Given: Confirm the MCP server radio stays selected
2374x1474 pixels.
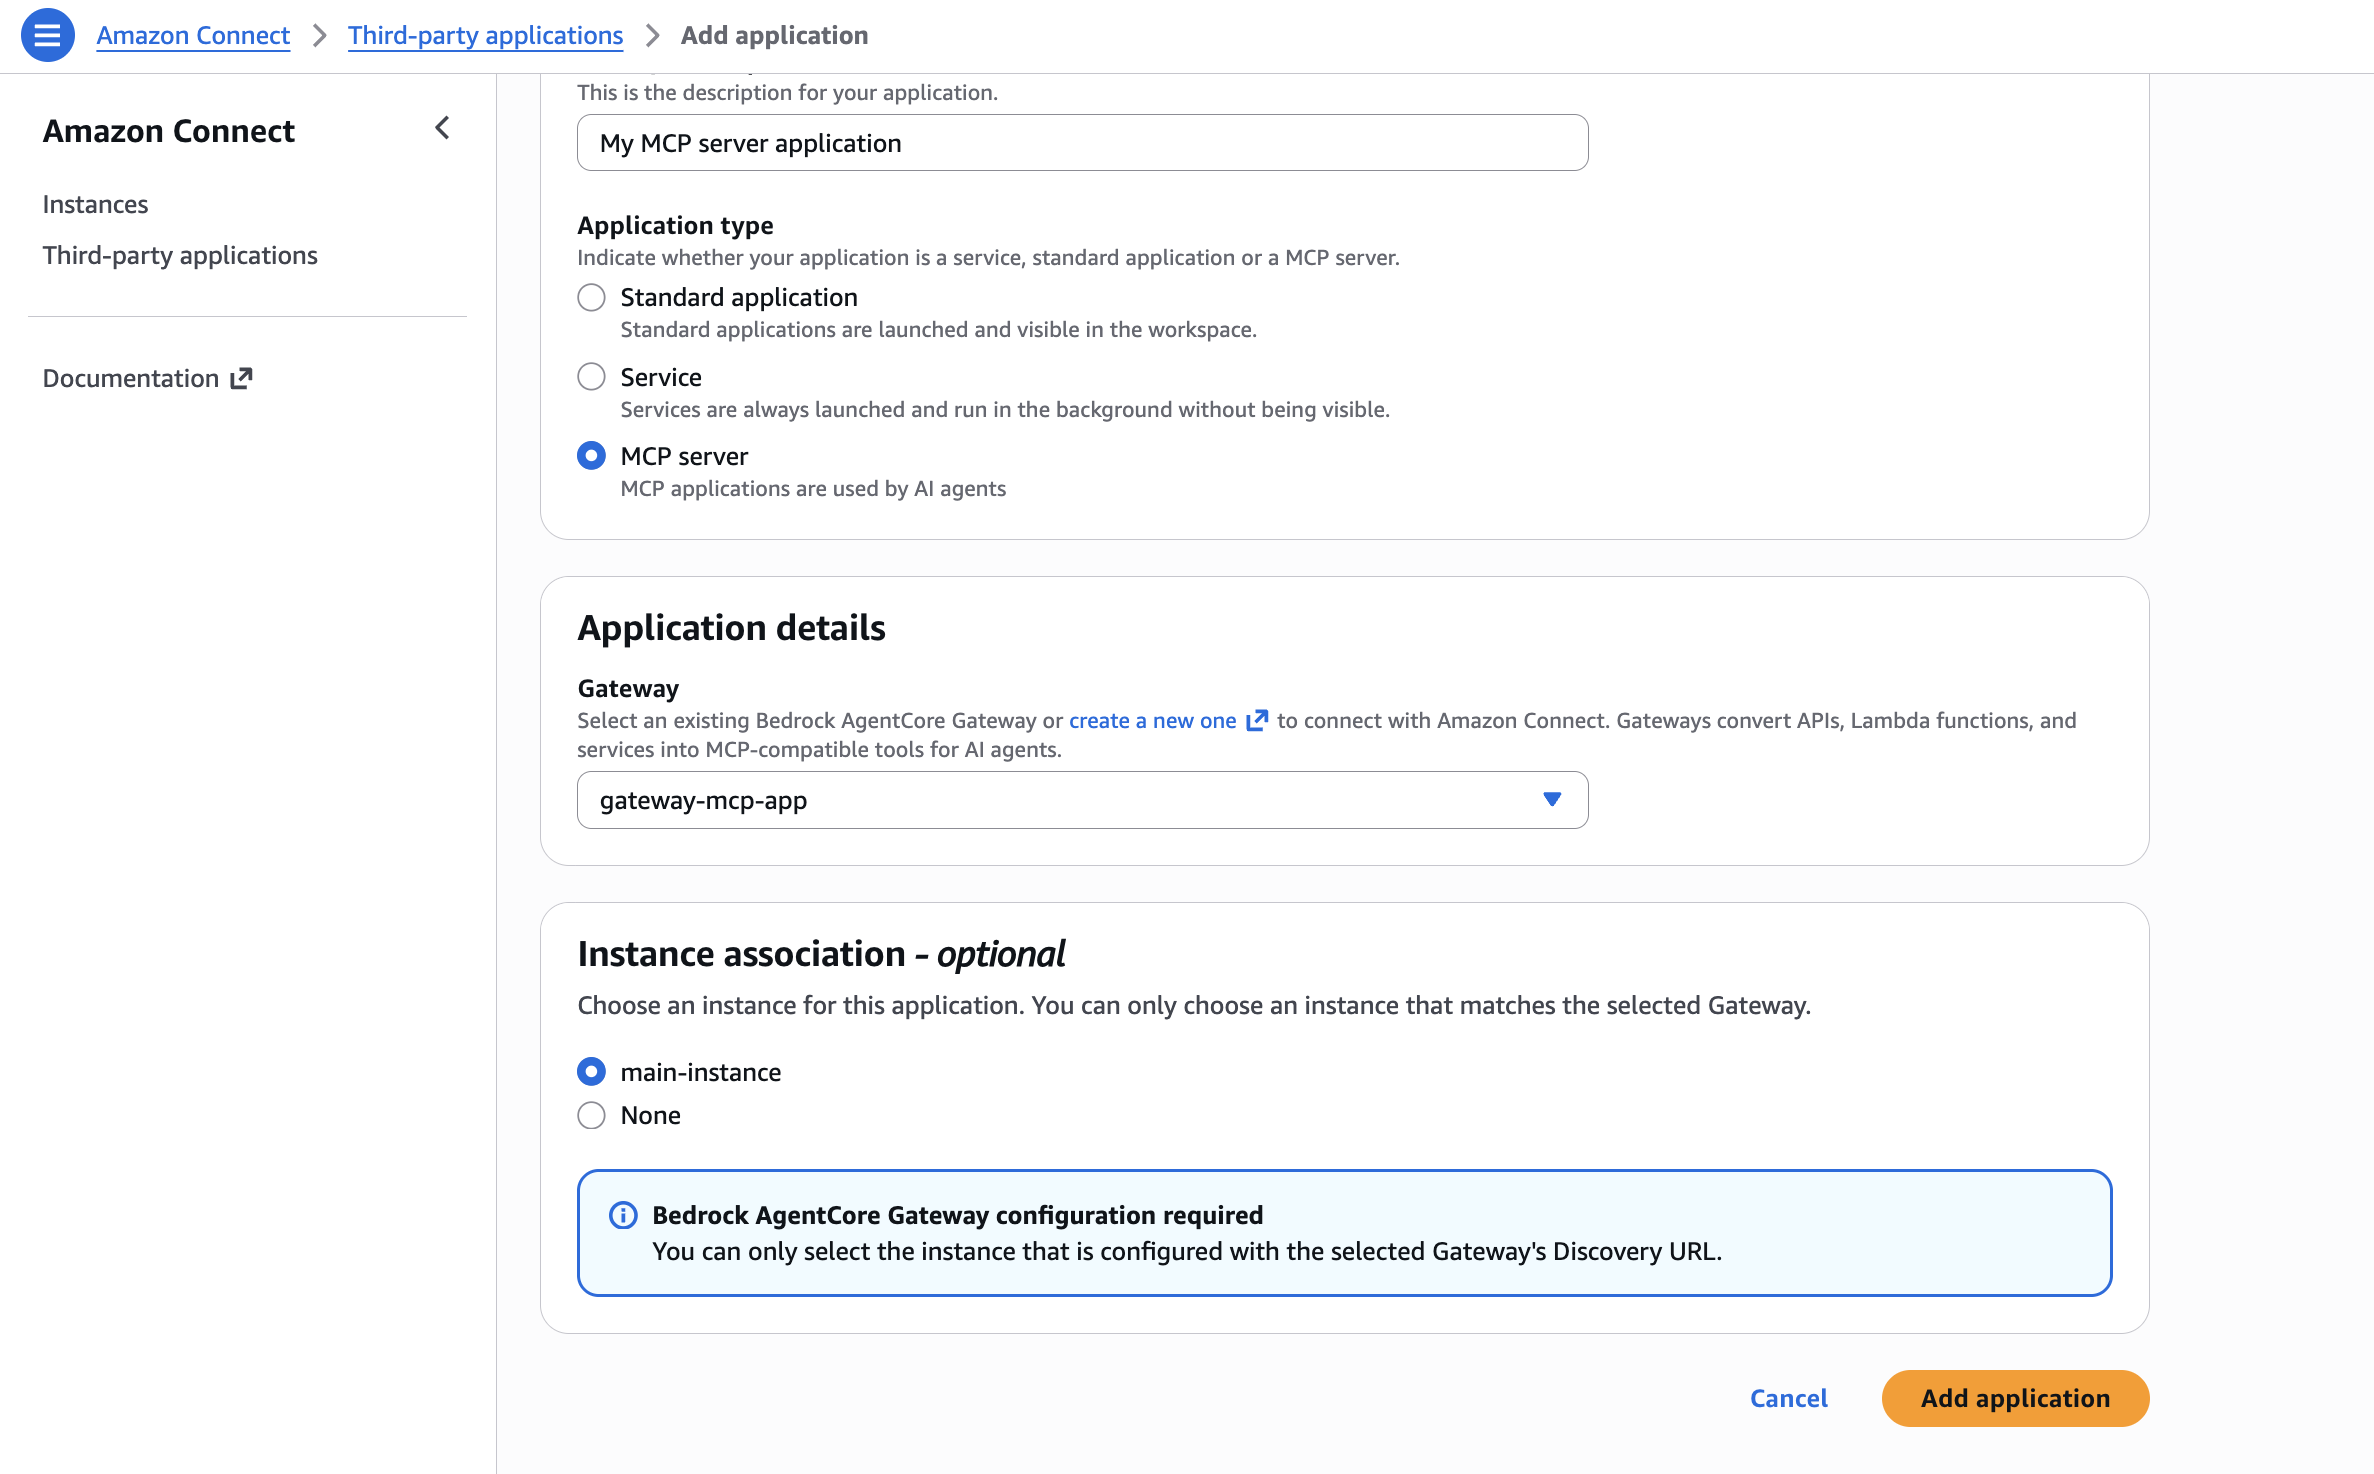Looking at the screenshot, I should pyautogui.click(x=591, y=455).
